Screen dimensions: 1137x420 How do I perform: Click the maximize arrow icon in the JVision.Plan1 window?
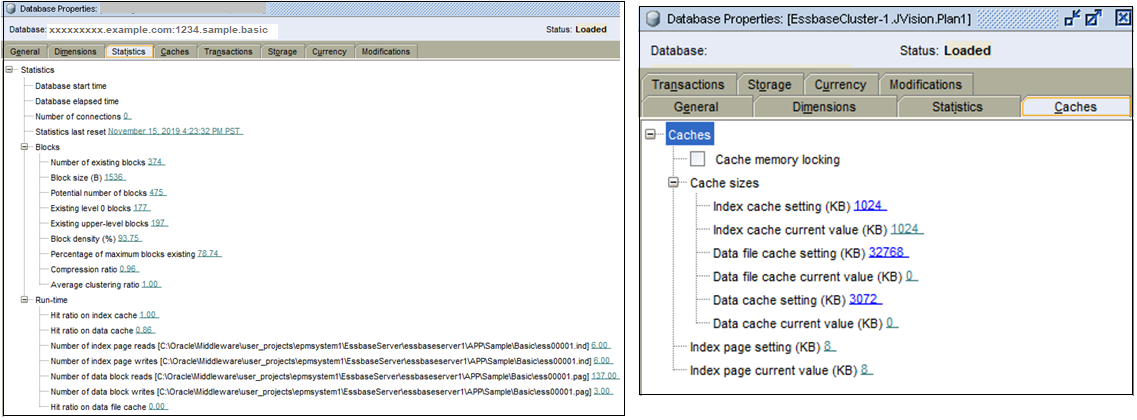tap(1093, 20)
